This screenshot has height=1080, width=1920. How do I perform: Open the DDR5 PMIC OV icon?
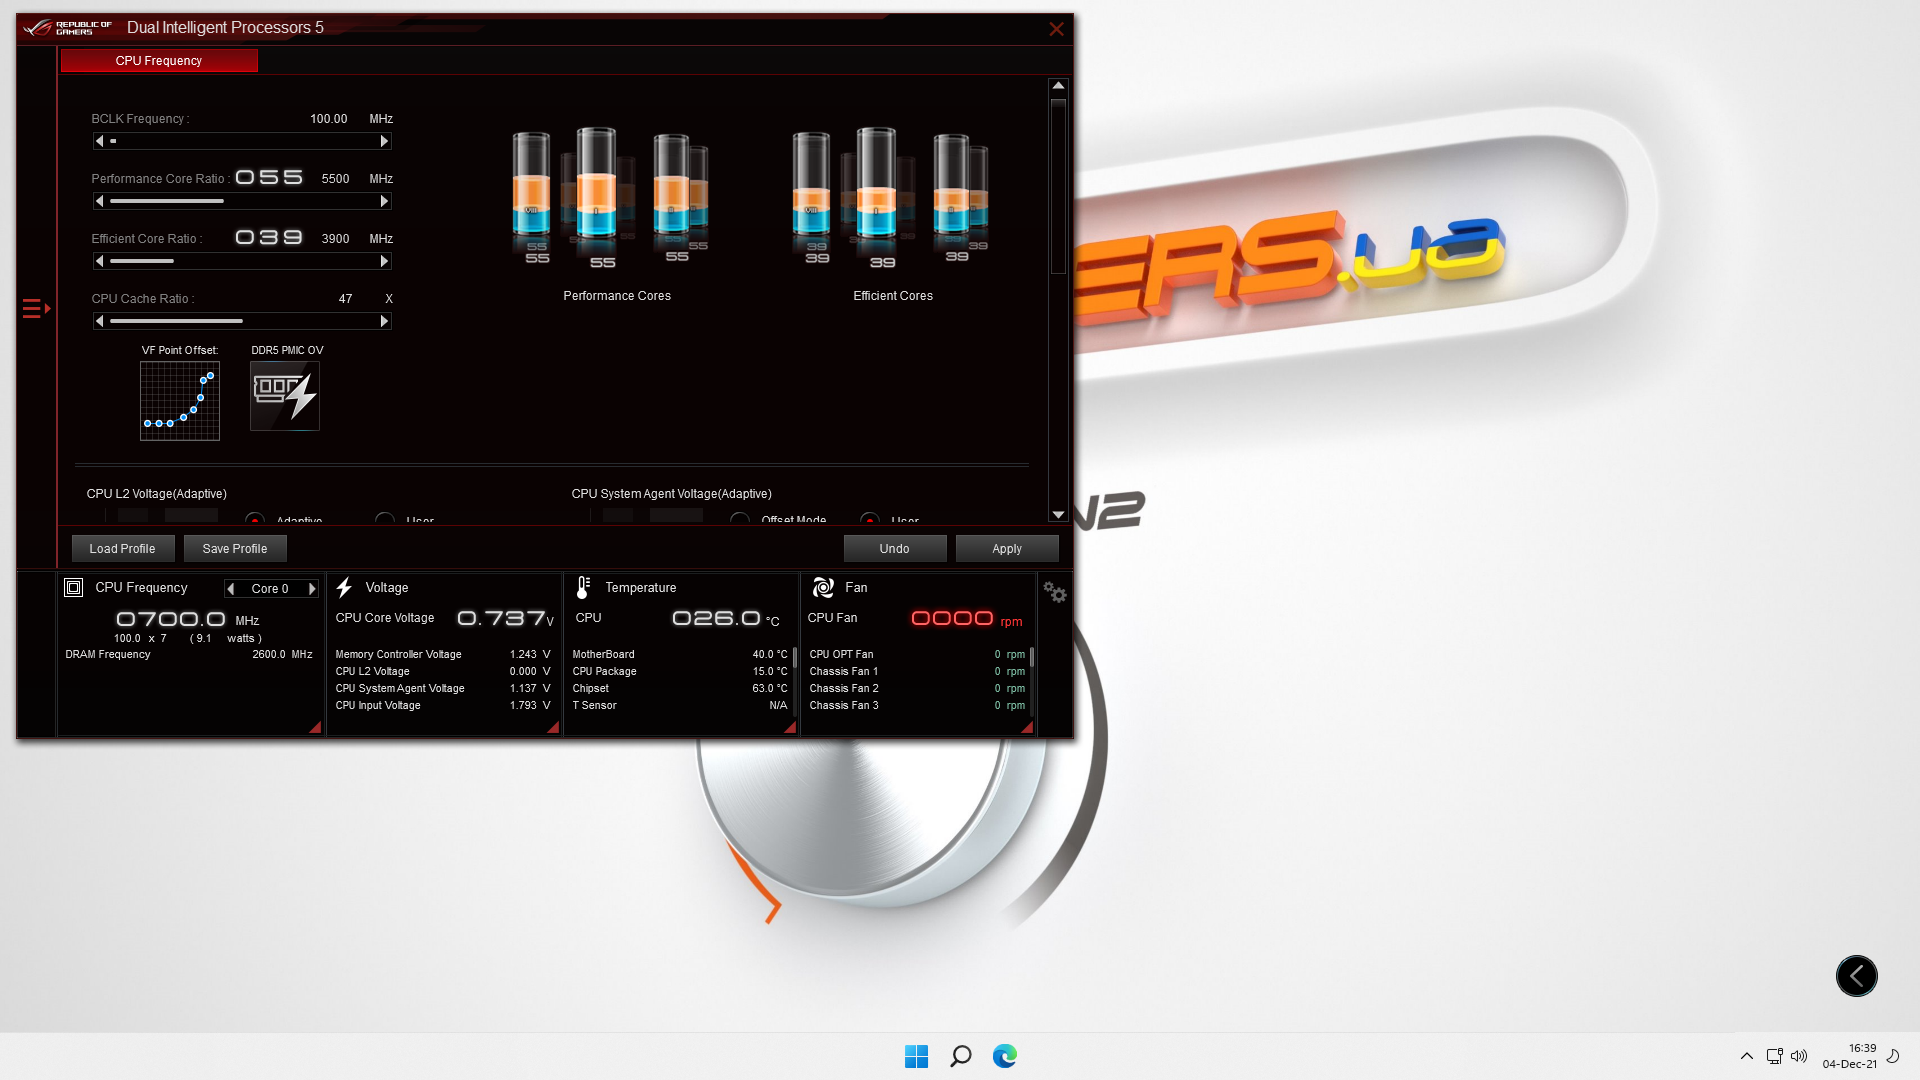click(x=285, y=396)
